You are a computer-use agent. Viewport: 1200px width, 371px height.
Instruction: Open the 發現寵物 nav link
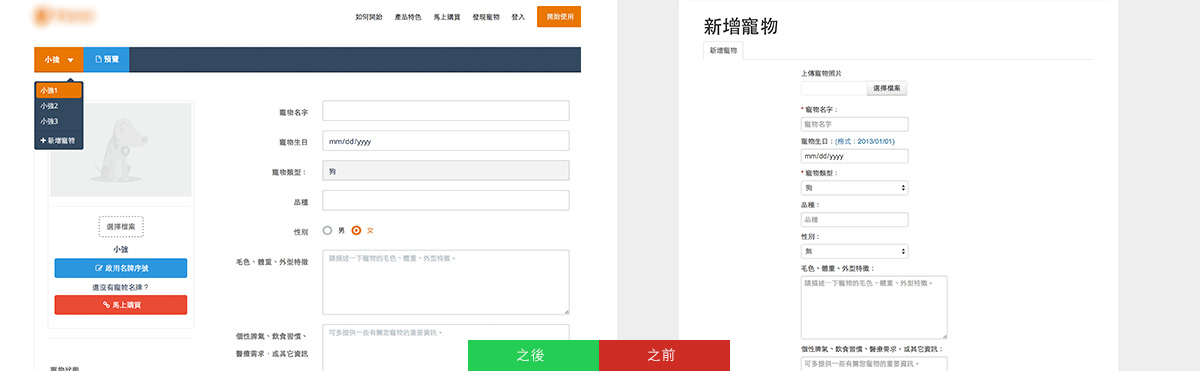486,17
